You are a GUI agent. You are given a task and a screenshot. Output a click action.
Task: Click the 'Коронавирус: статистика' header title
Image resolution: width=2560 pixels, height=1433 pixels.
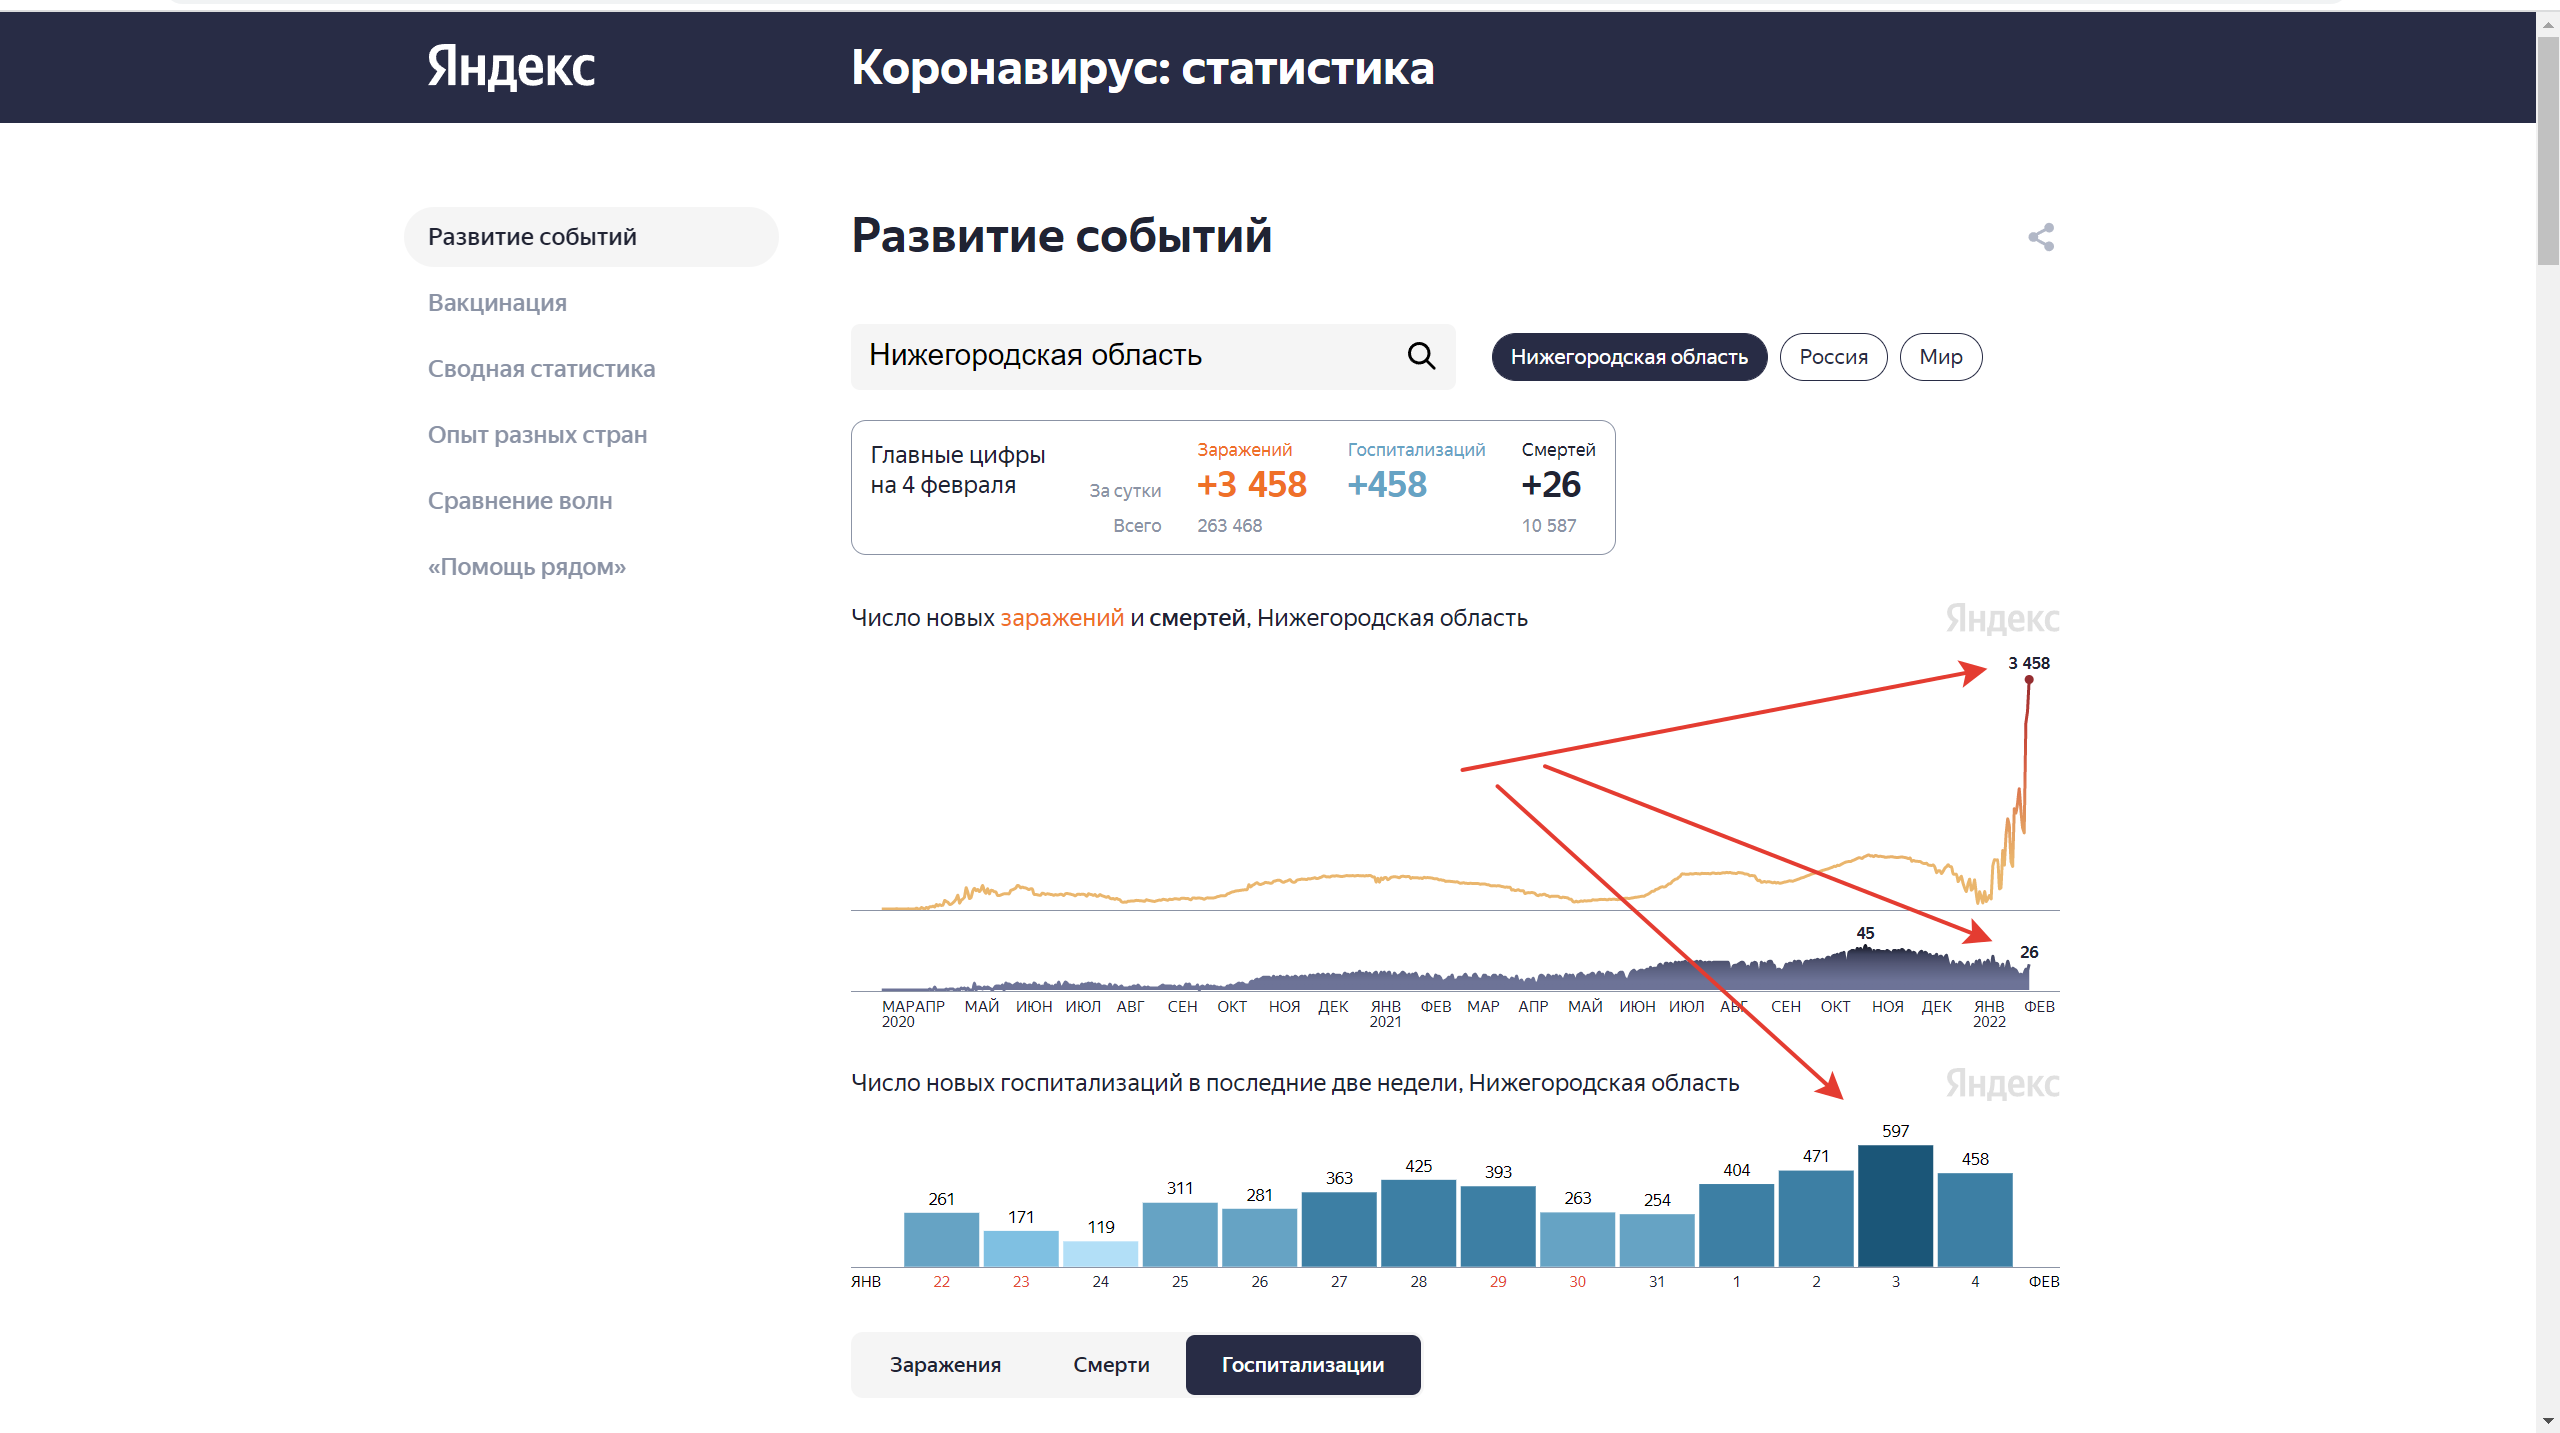(x=1142, y=68)
